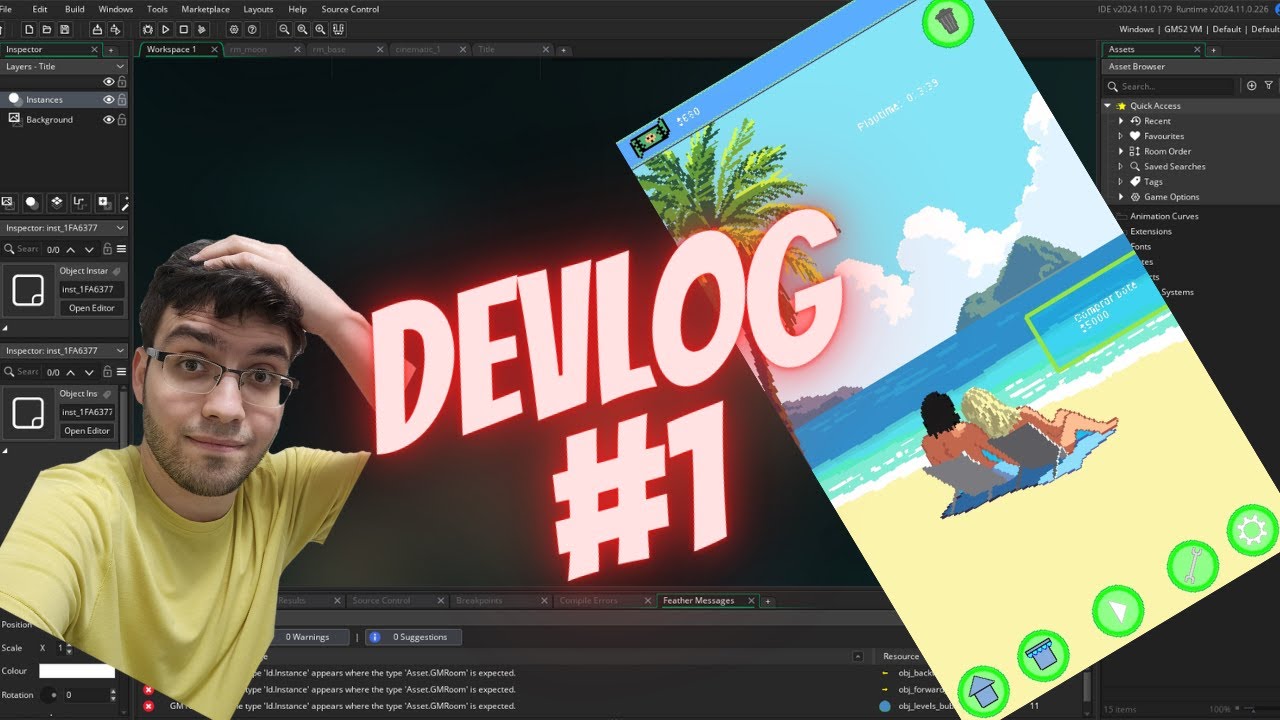Toggle all-layers lock icon above Instances

point(122,82)
